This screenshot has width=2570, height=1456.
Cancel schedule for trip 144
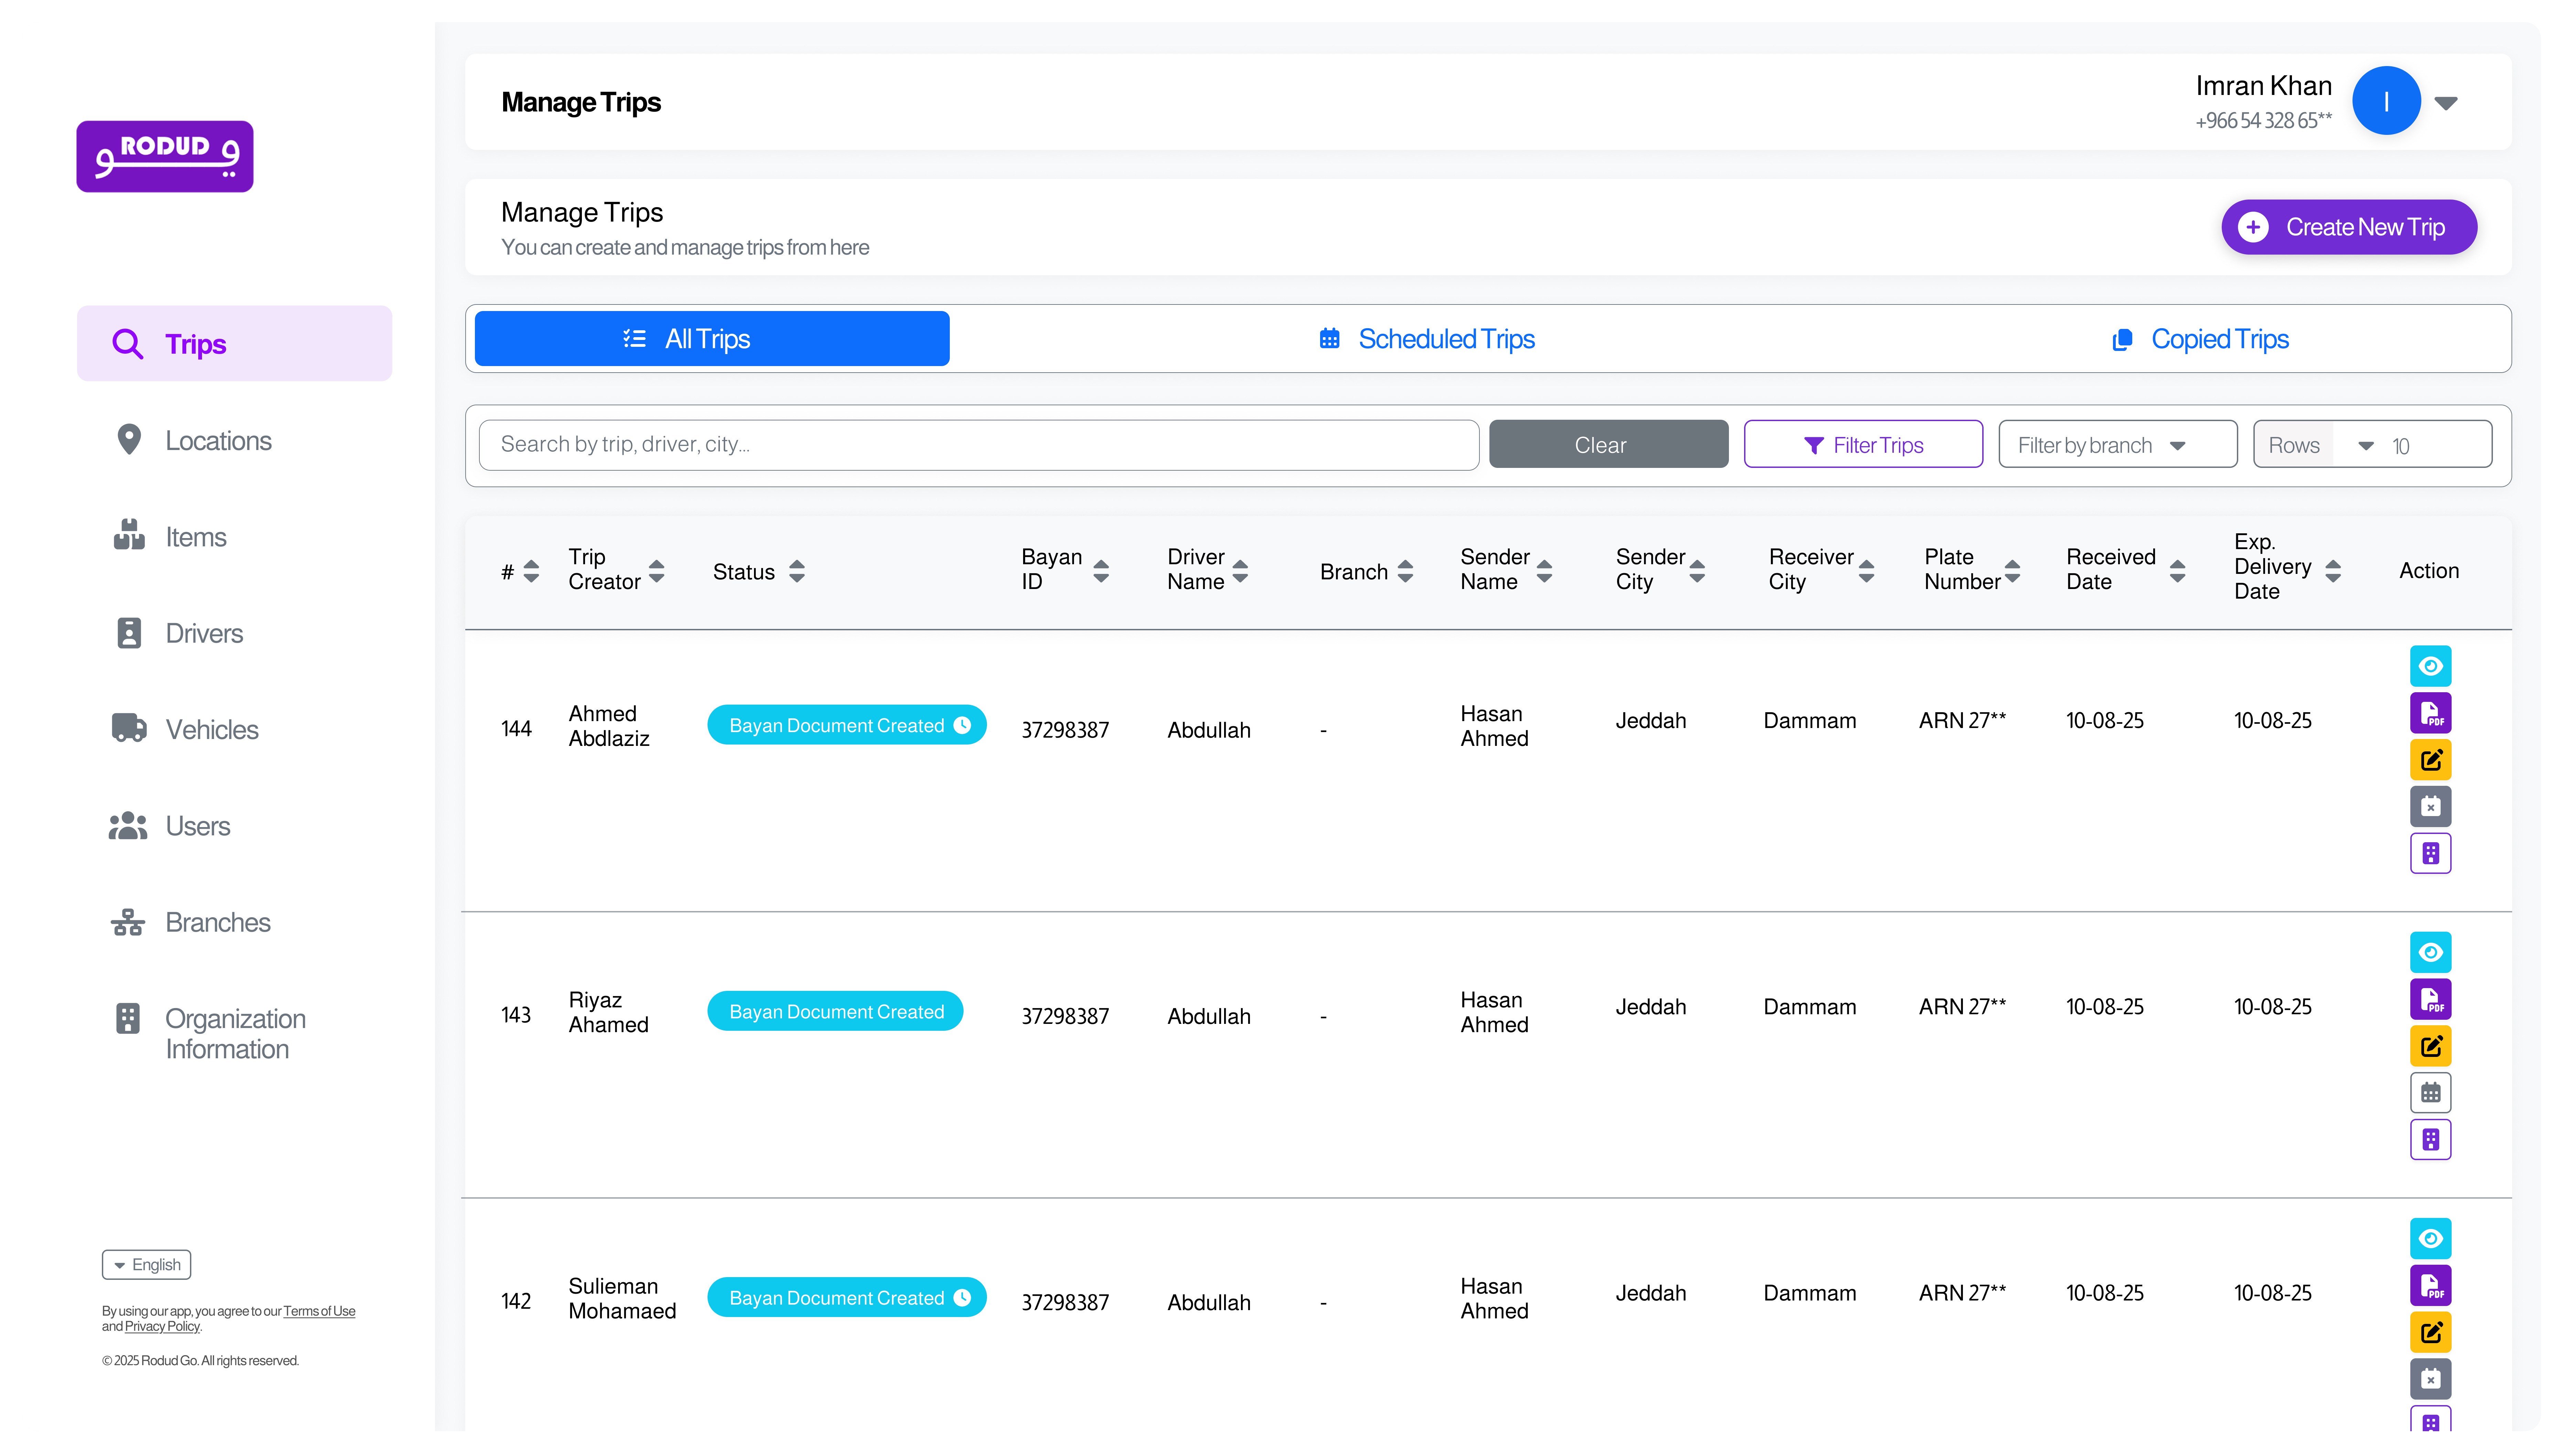(2430, 806)
